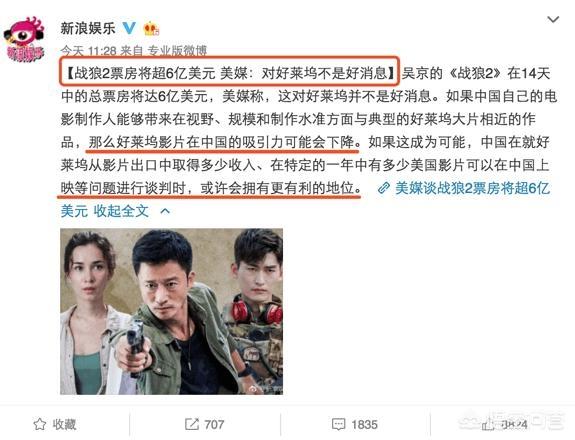This screenshot has height=440, width=575.
Task: Favorite the post via 收藏 label
Action: (x=64, y=425)
